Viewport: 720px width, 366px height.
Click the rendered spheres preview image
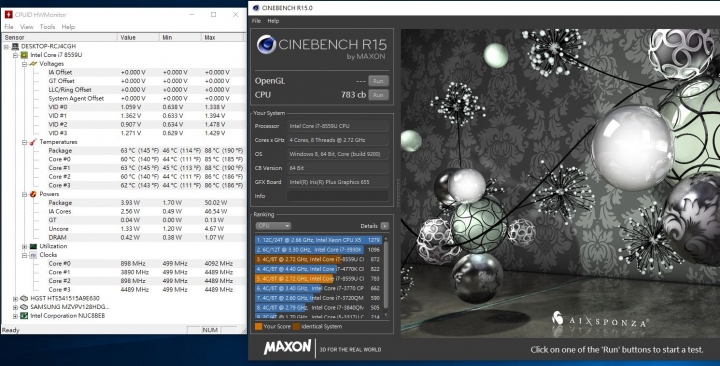560,184
